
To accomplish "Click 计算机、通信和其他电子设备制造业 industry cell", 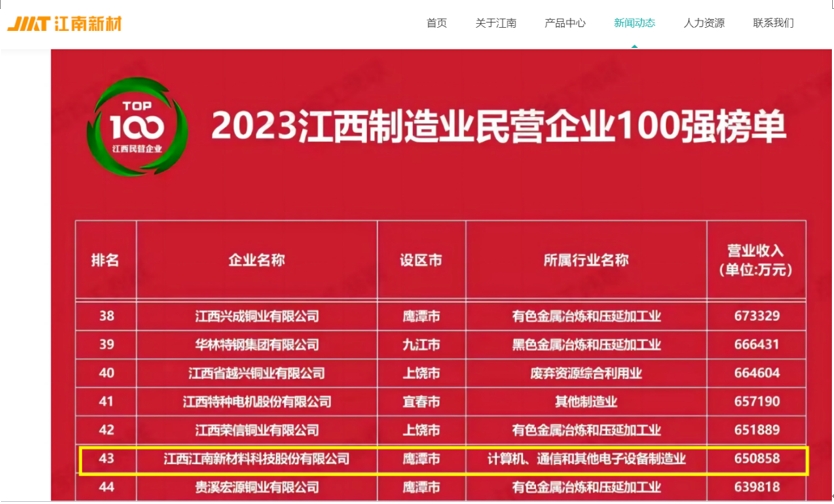I will [586, 458].
